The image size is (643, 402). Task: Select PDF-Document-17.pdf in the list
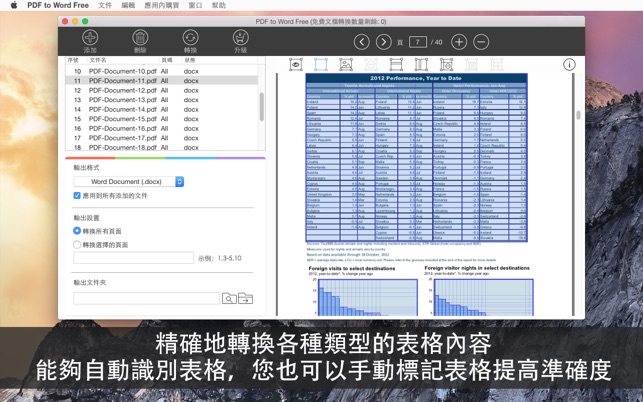click(x=162, y=138)
